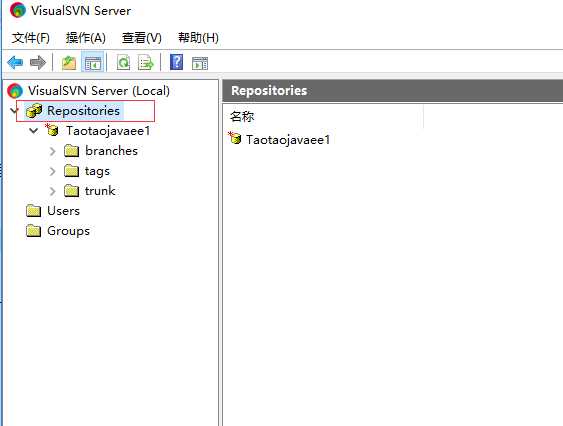Collapse the Taotaojavaee1 tree node
The height and width of the screenshot is (426, 563).
[33, 130]
